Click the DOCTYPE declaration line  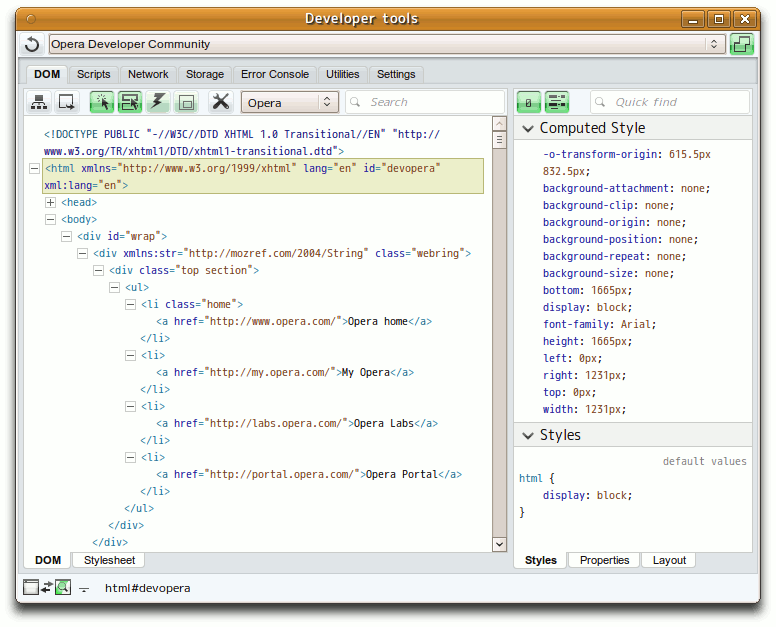tap(242, 143)
